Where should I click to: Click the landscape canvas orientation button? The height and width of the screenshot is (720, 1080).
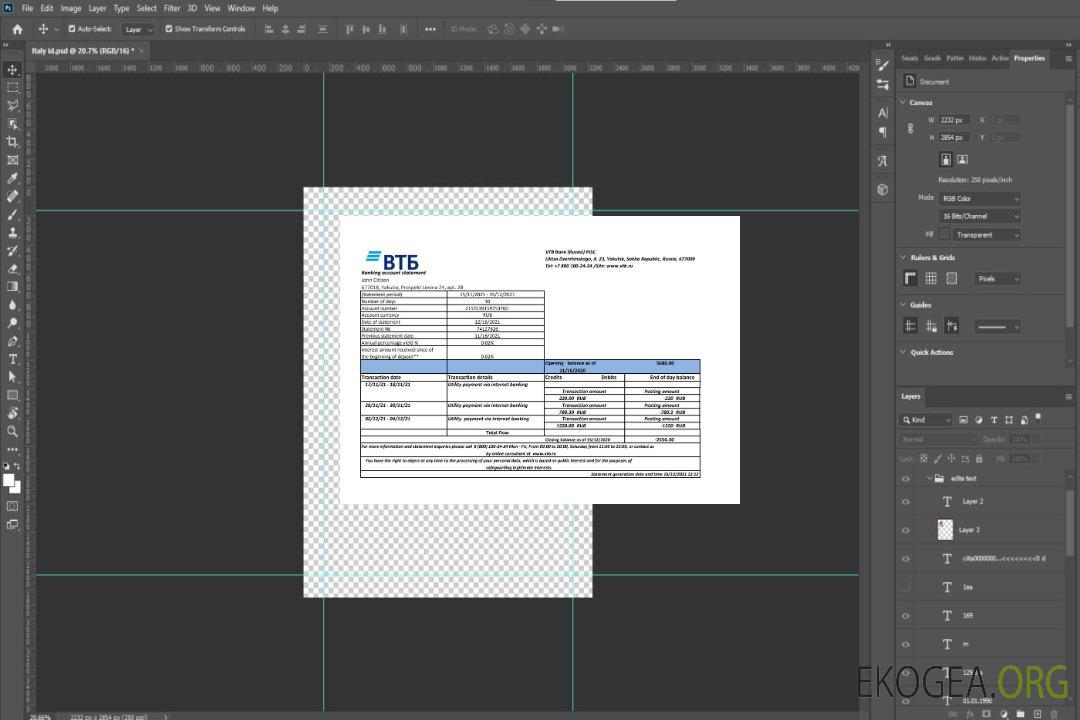(962, 160)
